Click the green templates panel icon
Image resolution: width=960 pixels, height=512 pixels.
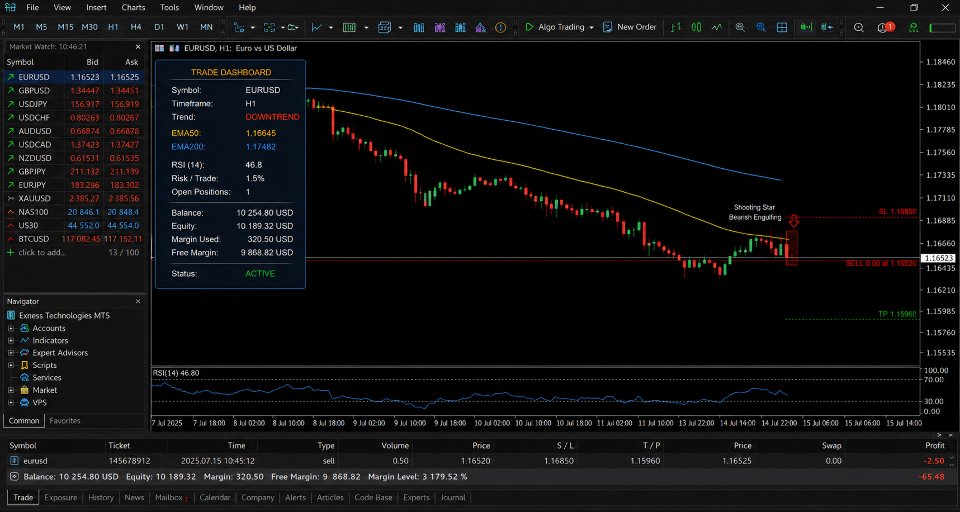click(350, 28)
